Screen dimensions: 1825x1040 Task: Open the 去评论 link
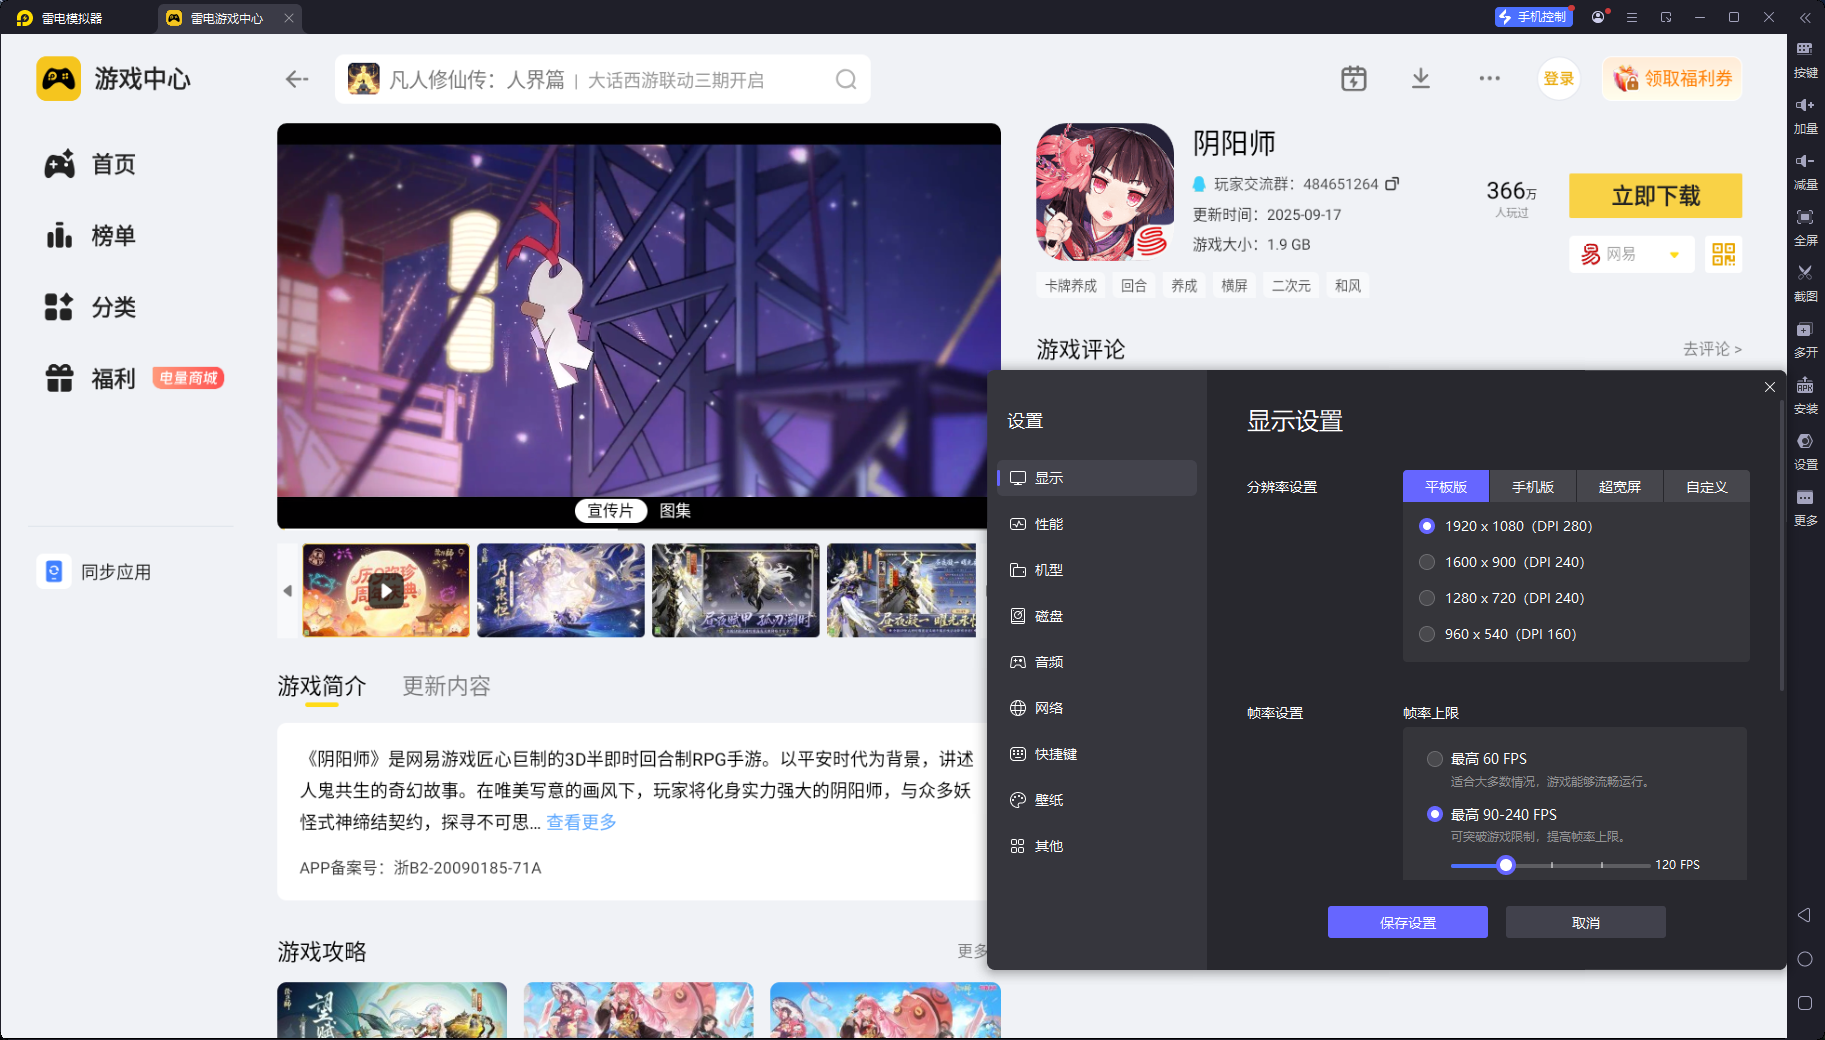[x=1712, y=349]
